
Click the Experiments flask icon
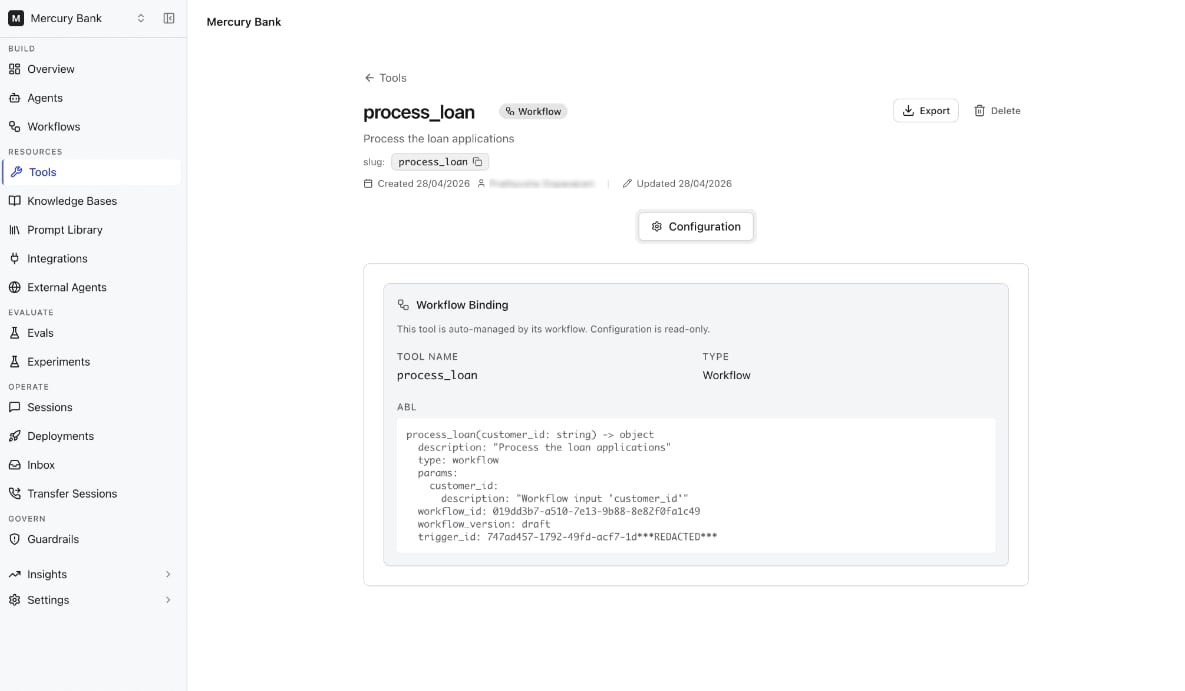coord(14,361)
